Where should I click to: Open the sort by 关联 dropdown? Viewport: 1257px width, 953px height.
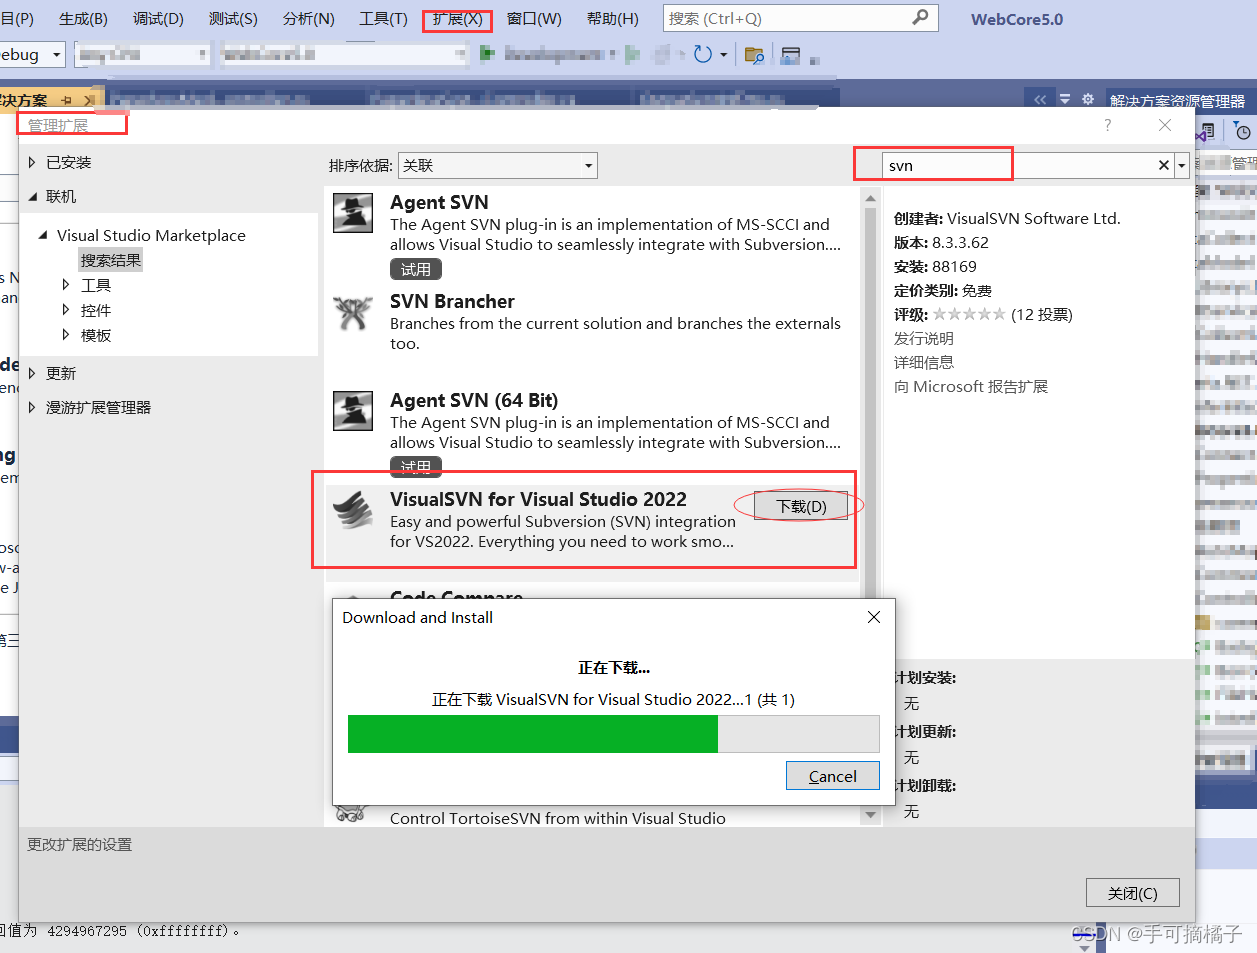tap(589, 165)
